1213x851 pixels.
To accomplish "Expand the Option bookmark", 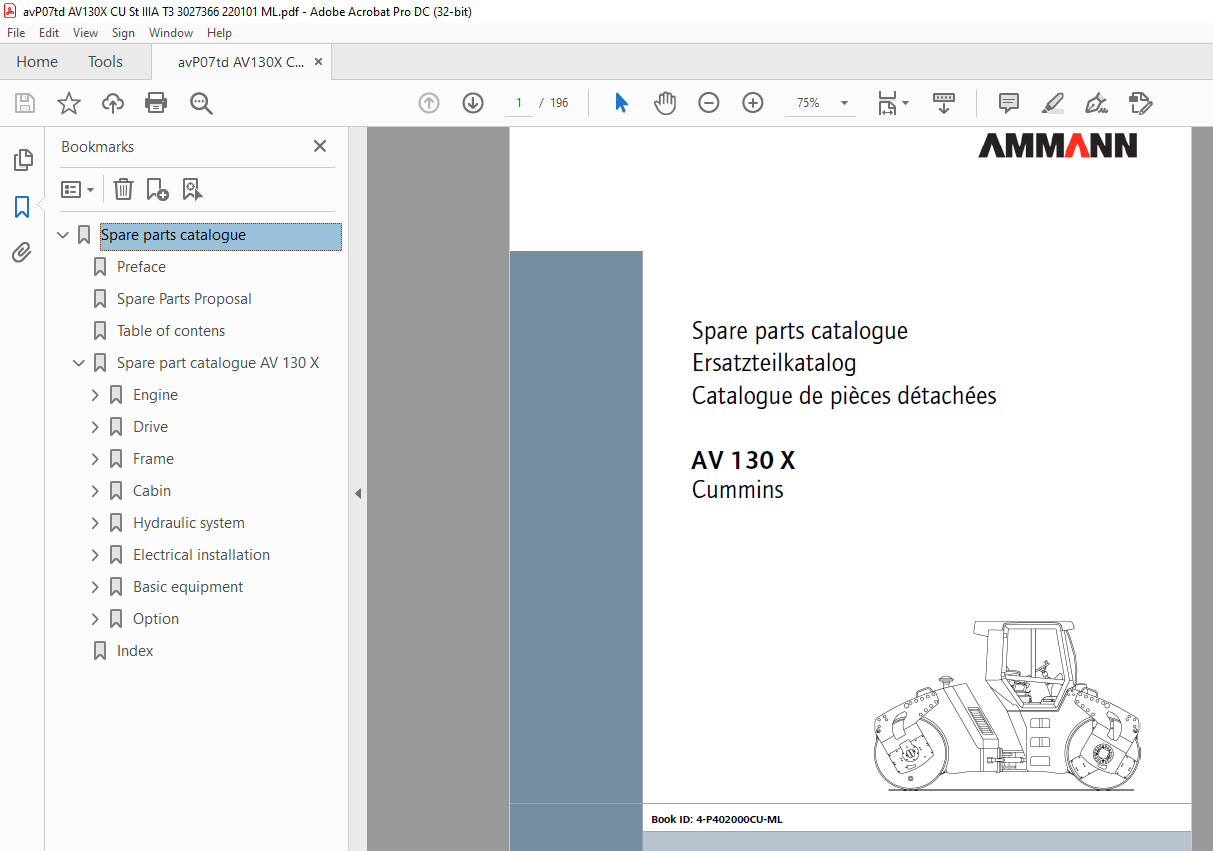I will 95,619.
